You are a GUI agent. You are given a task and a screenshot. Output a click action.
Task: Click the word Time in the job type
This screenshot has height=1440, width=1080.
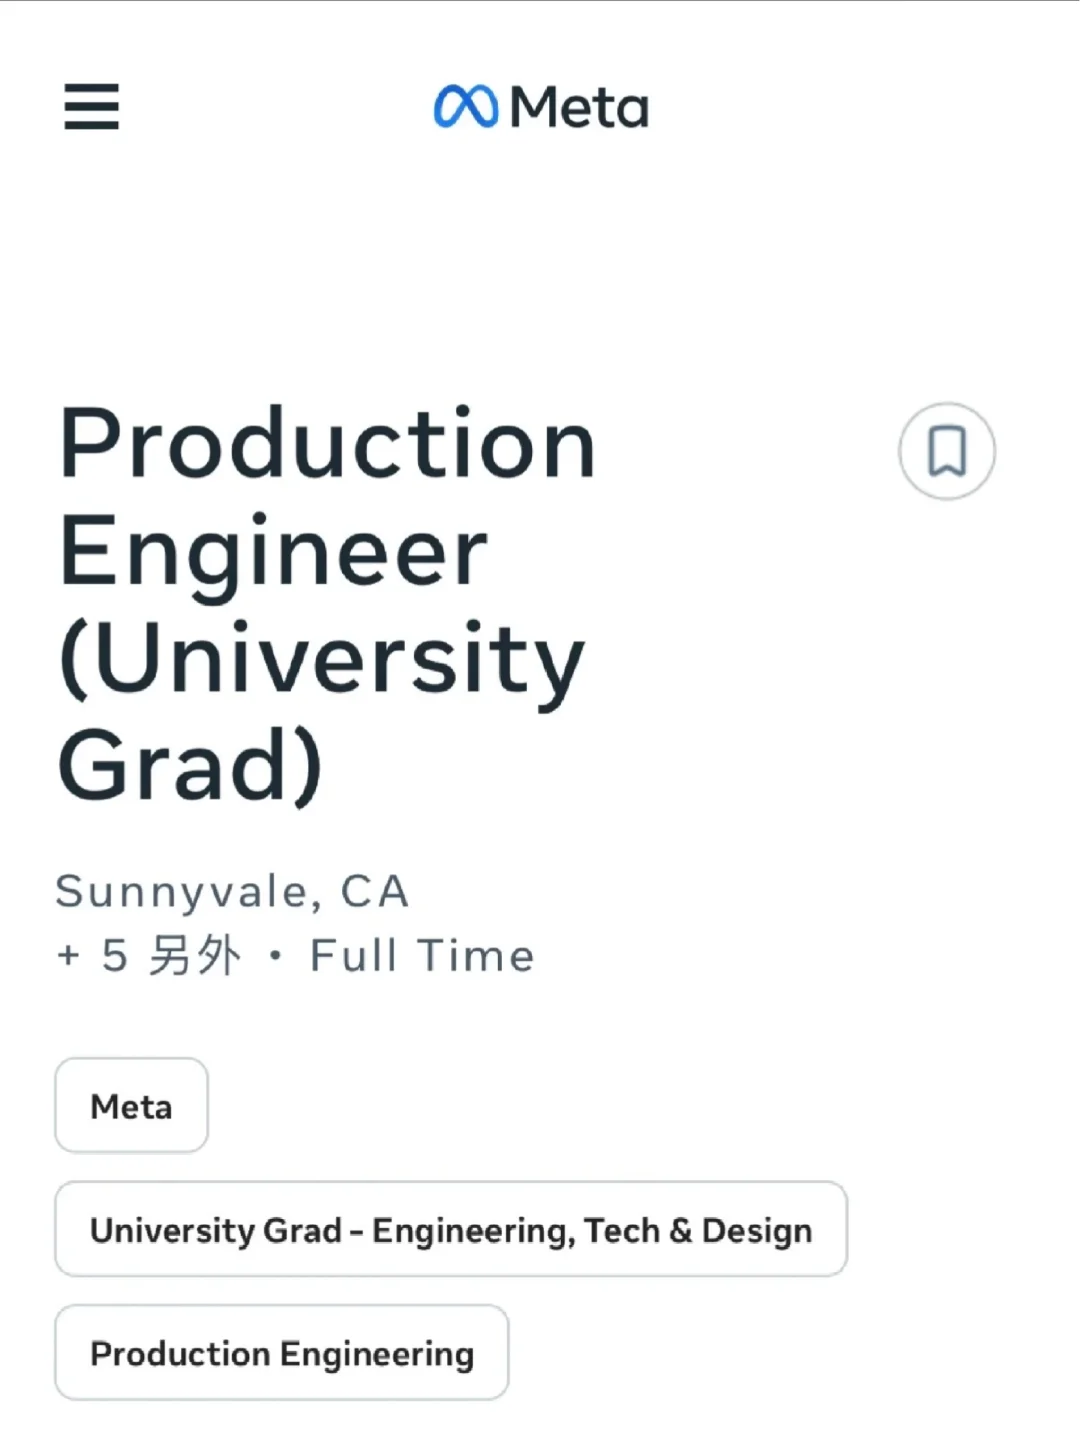(x=476, y=955)
